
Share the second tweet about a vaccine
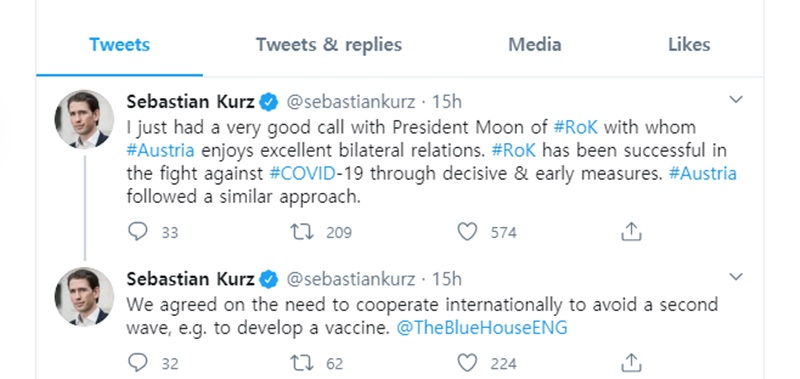[631, 363]
